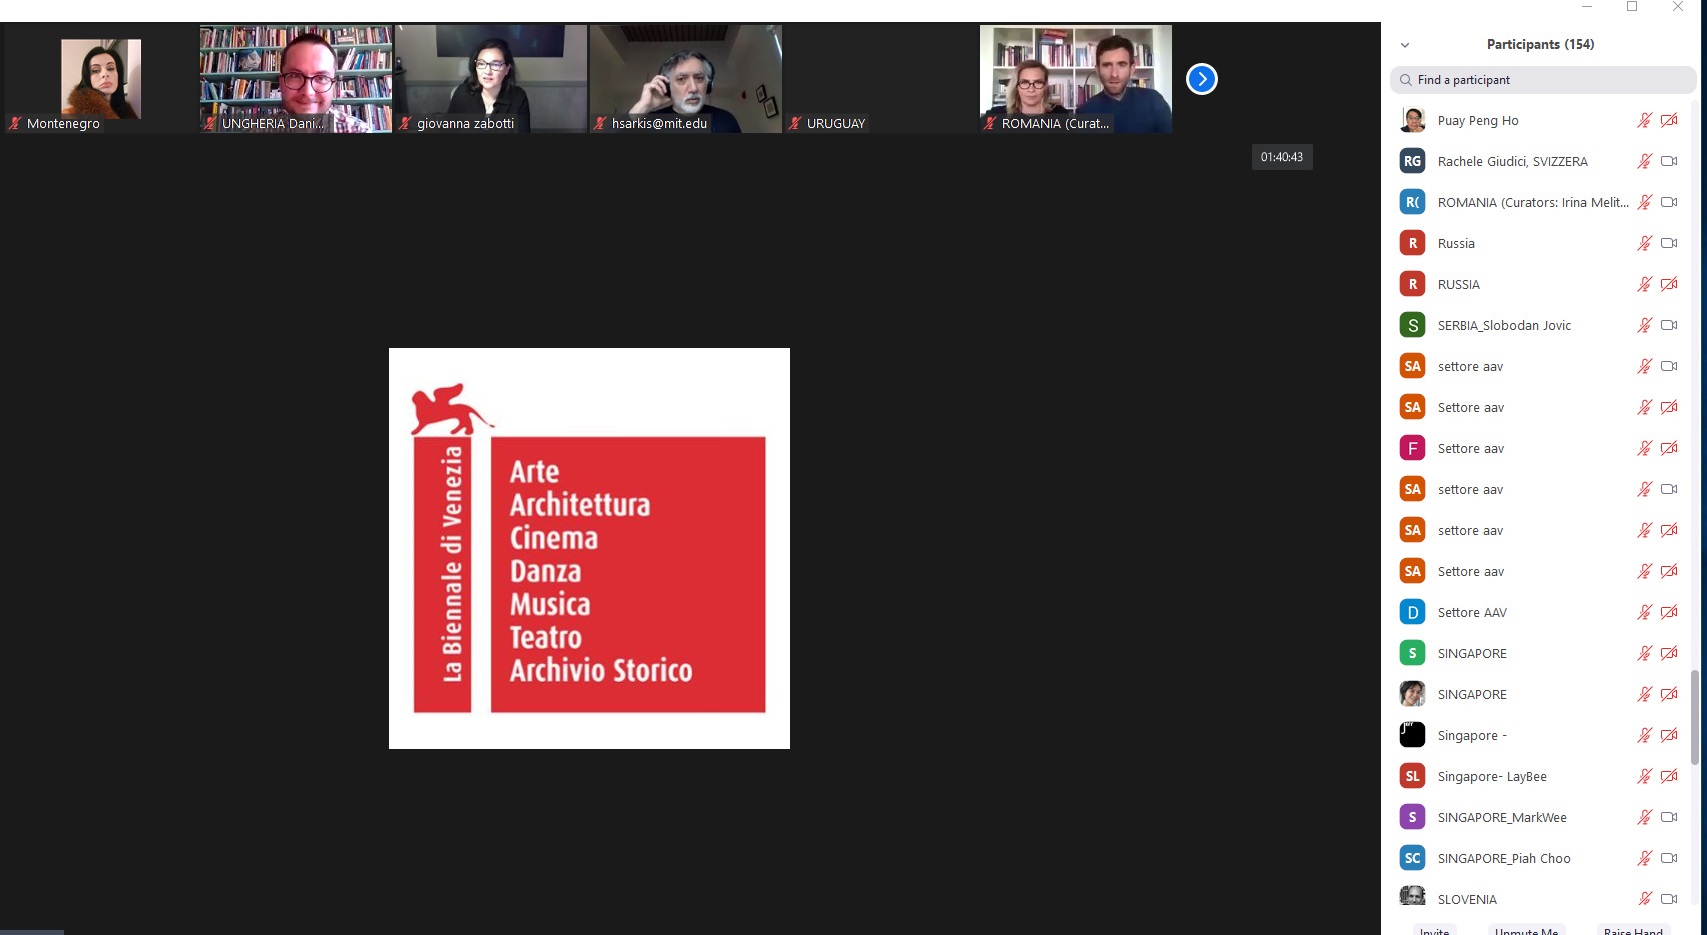This screenshot has width=1707, height=935.
Task: Click muted mic icon for Rachele Giudici
Action: tap(1644, 161)
